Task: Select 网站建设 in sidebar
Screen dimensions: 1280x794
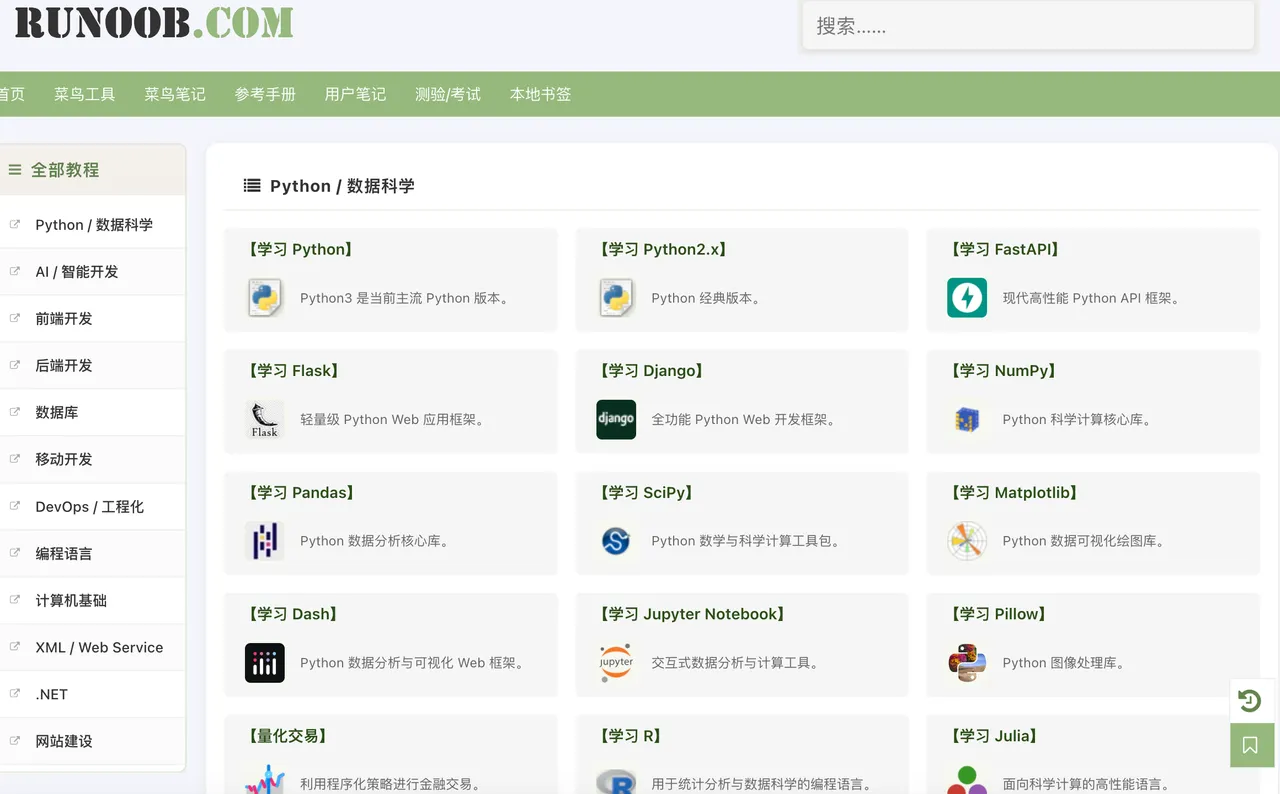Action: pyautogui.click(x=92, y=742)
